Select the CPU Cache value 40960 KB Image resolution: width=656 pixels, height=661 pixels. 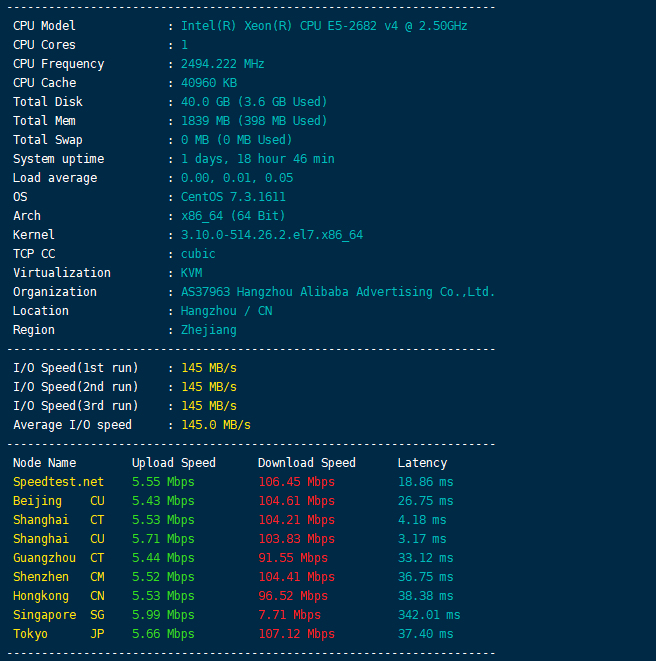(208, 83)
